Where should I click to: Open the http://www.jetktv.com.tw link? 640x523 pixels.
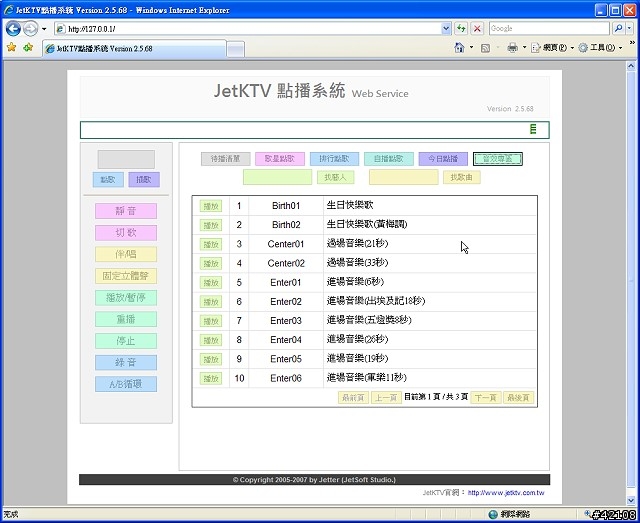tap(506, 493)
